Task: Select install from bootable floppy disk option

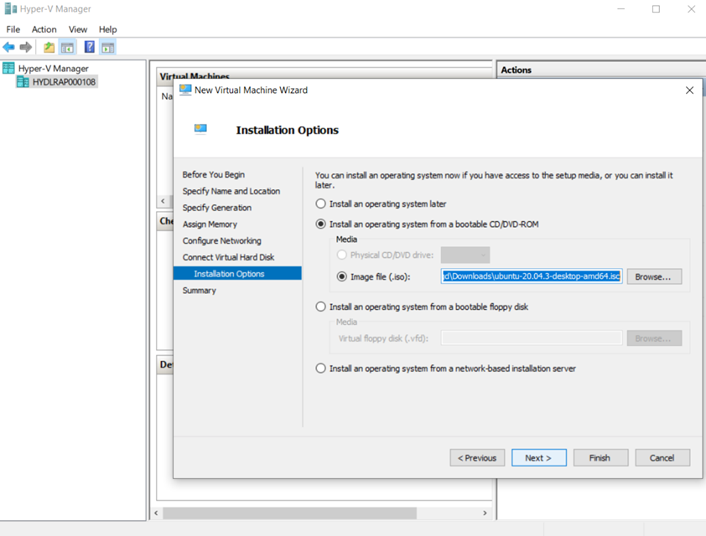Action: click(321, 307)
